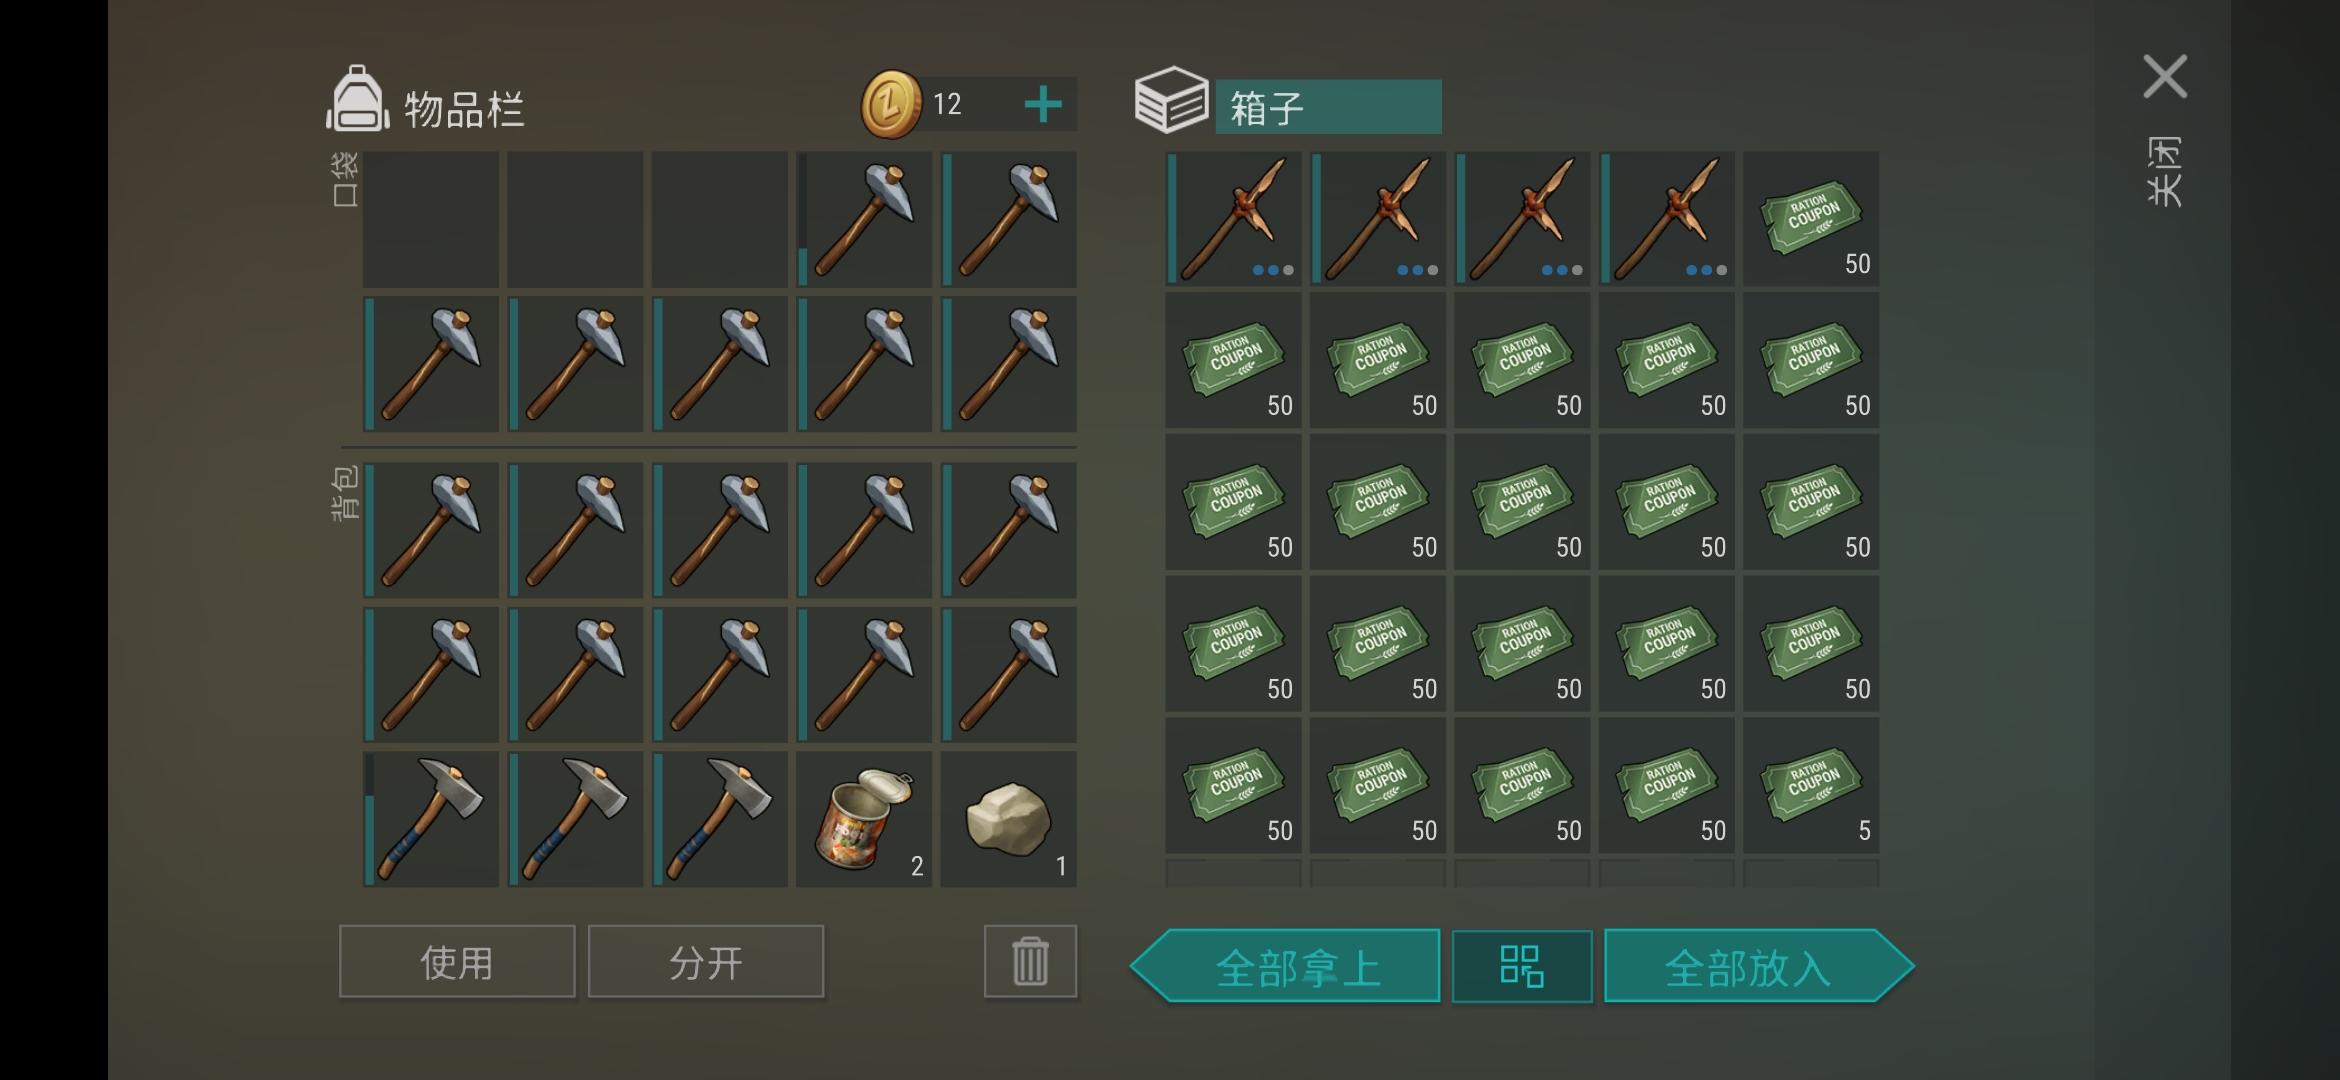Click the chest box icon
Image resolution: width=2340 pixels, height=1080 pixels.
click(x=1171, y=100)
